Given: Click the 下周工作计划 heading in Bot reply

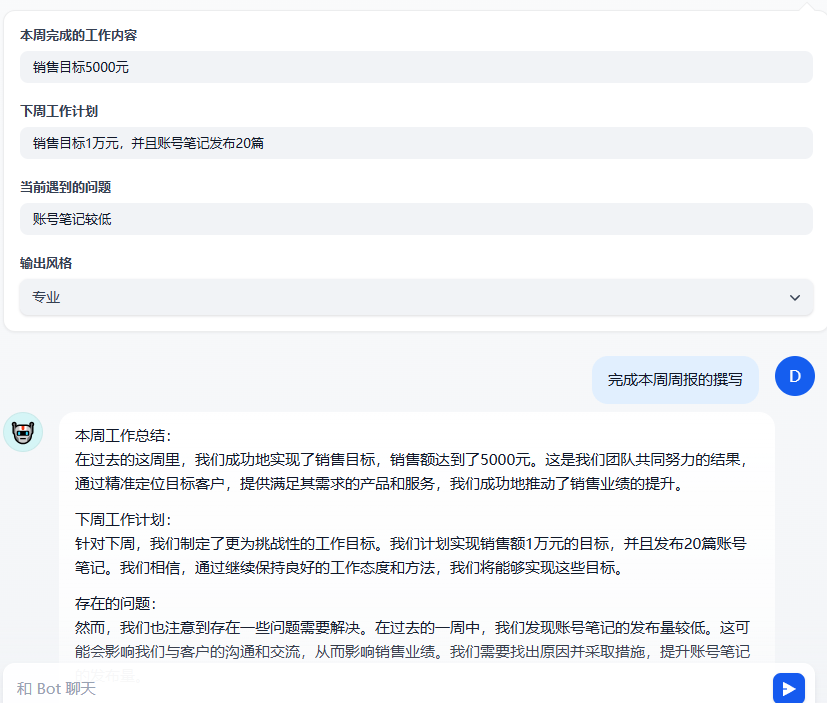Looking at the screenshot, I should point(123,520).
